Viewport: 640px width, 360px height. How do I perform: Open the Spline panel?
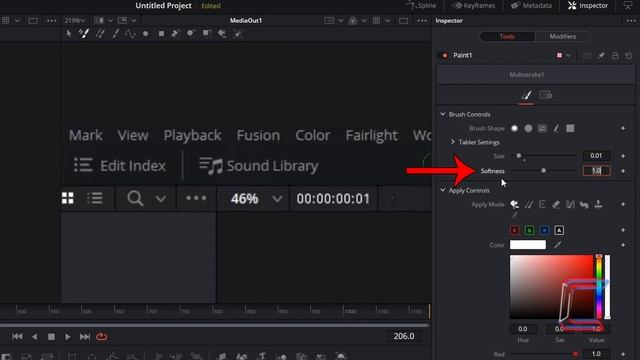pyautogui.click(x=422, y=5)
